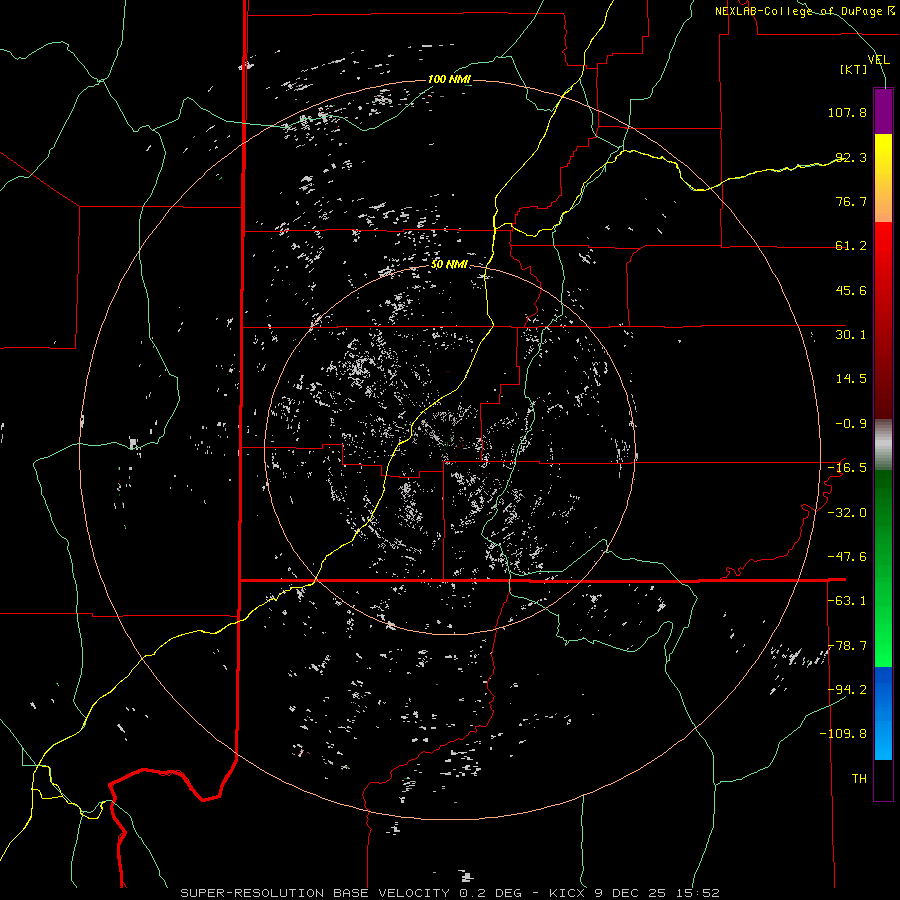Click the 61.2 velocity scale value

pyautogui.click(x=851, y=246)
